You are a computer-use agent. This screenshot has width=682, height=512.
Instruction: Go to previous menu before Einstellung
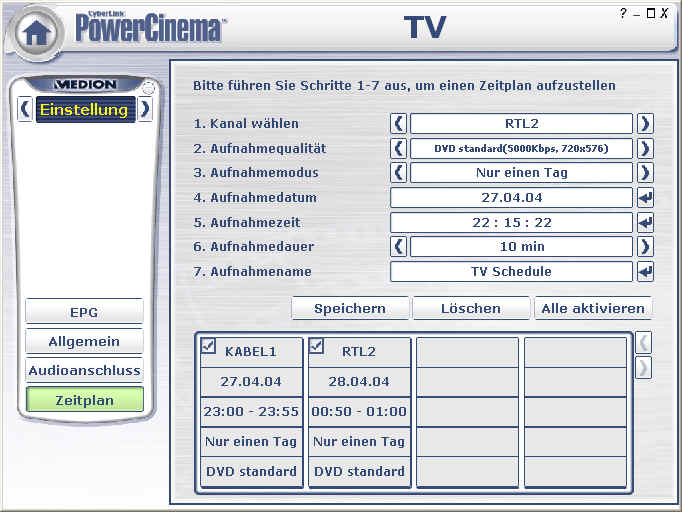click(25, 109)
